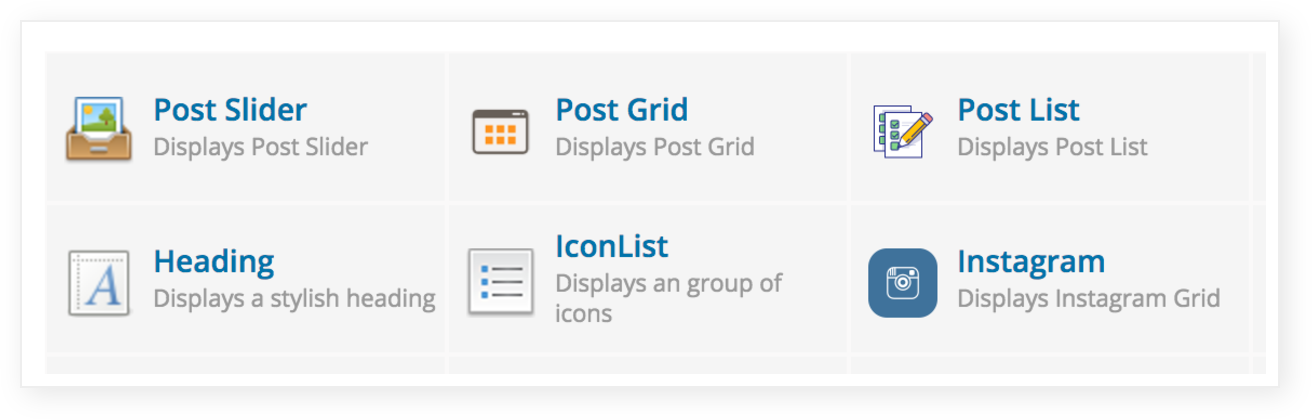
Task: Click the Post Slider drawer icon
Action: [99, 129]
